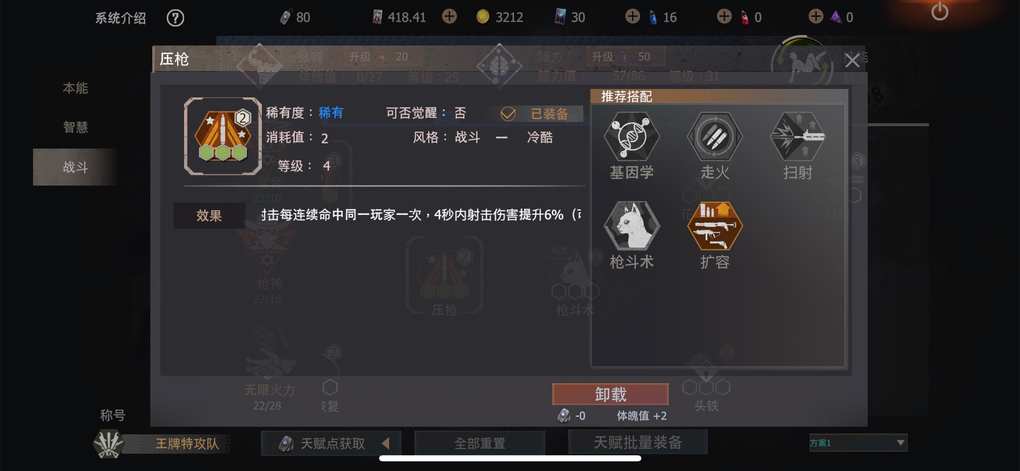Expand the arrow next to 天赋点获取
The width and height of the screenshot is (1020, 471).
386,444
